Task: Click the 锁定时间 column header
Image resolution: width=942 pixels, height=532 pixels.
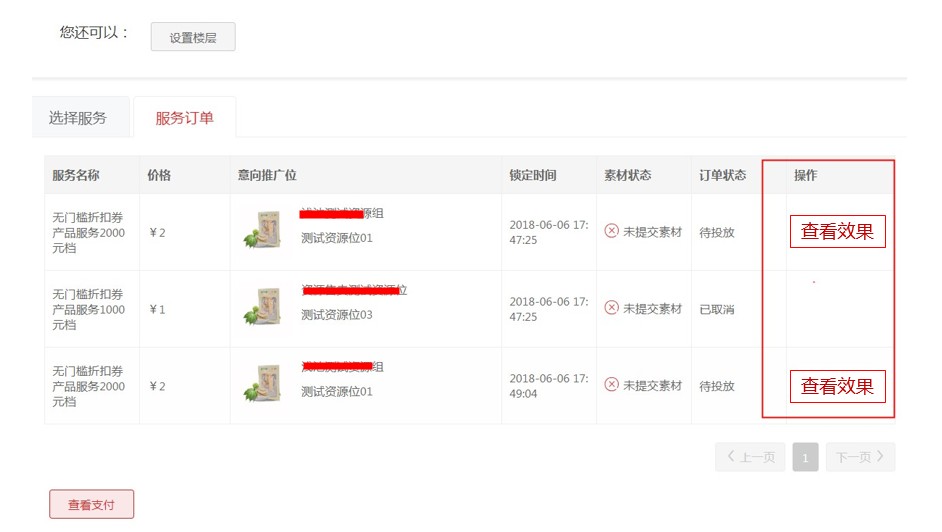Action: [x=533, y=175]
